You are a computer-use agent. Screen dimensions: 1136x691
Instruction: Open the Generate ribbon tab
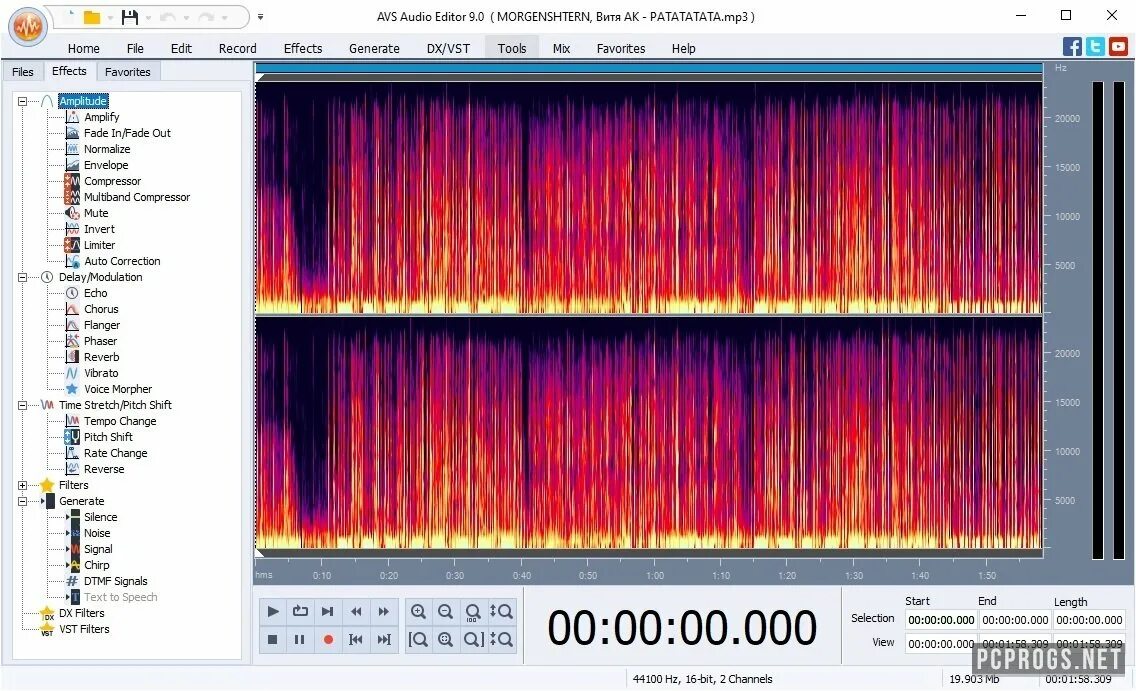[x=374, y=49]
